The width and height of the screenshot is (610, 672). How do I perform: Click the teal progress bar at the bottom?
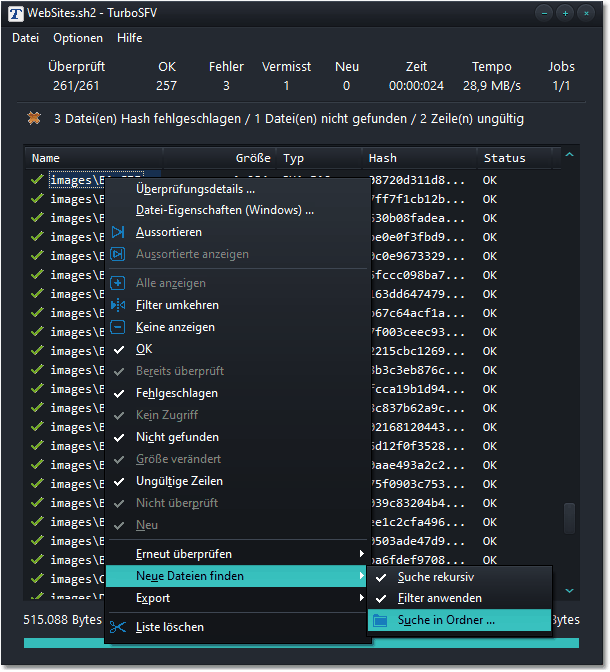[301, 642]
